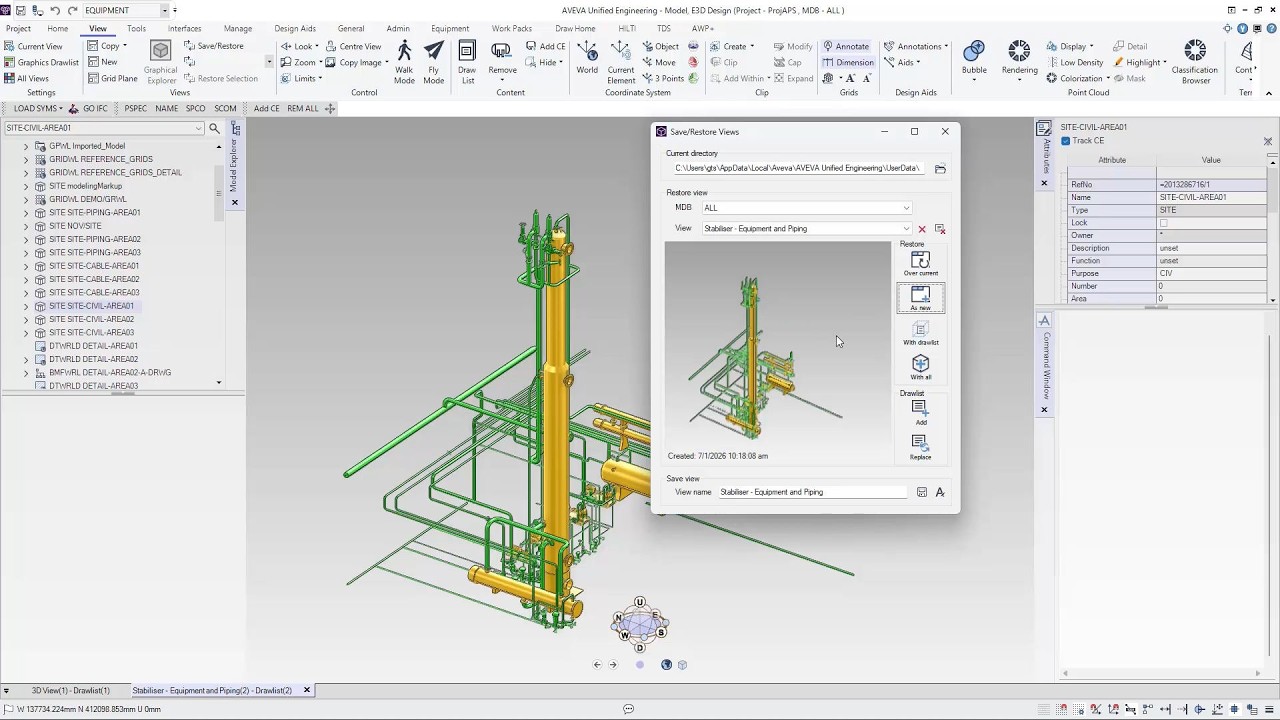The image size is (1280, 720).
Task: Save the view with the disk icon
Action: point(922,492)
